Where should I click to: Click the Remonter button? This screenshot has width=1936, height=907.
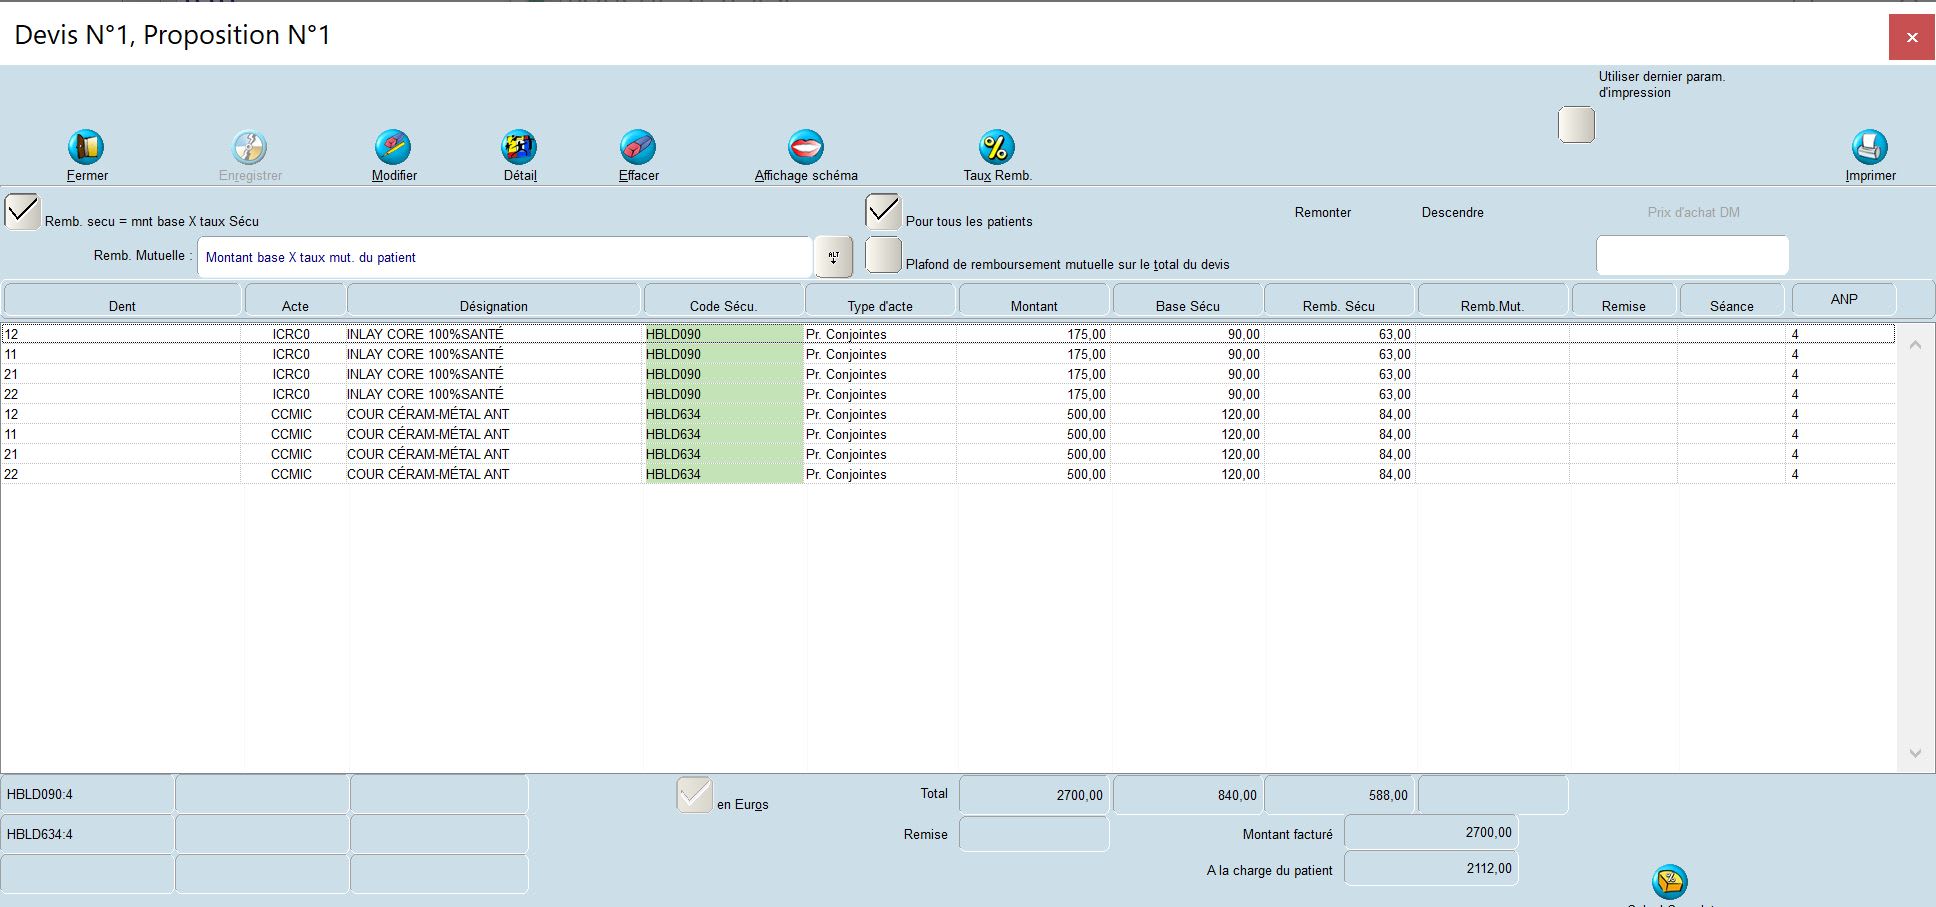[x=1322, y=212]
